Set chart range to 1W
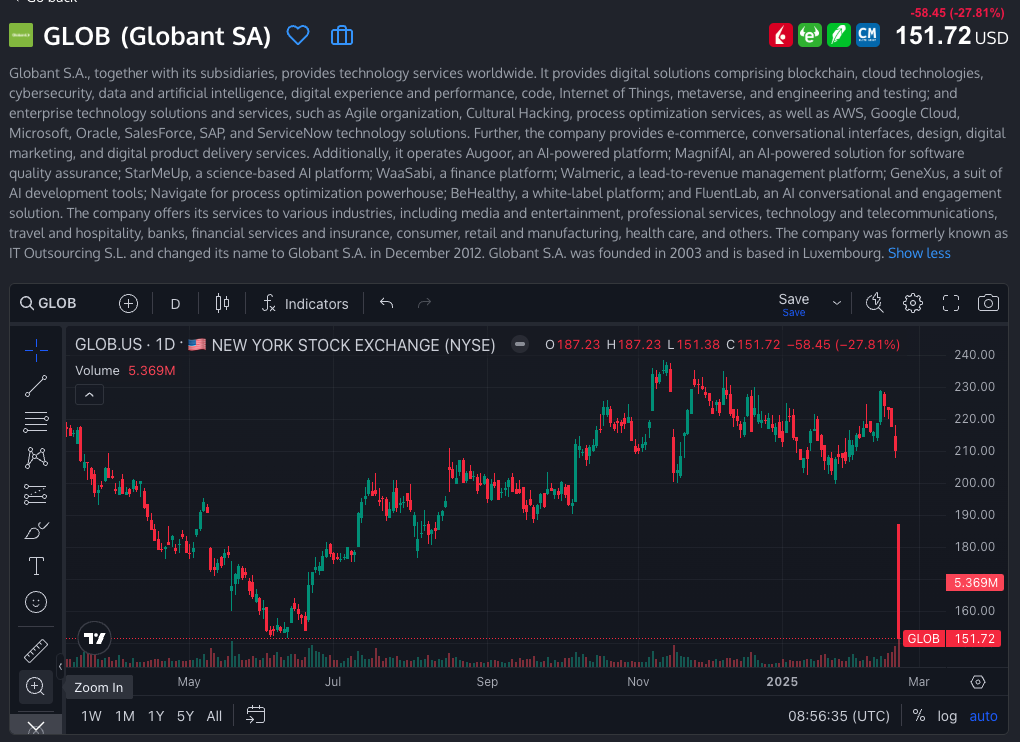The image size is (1020, 742). tap(91, 716)
